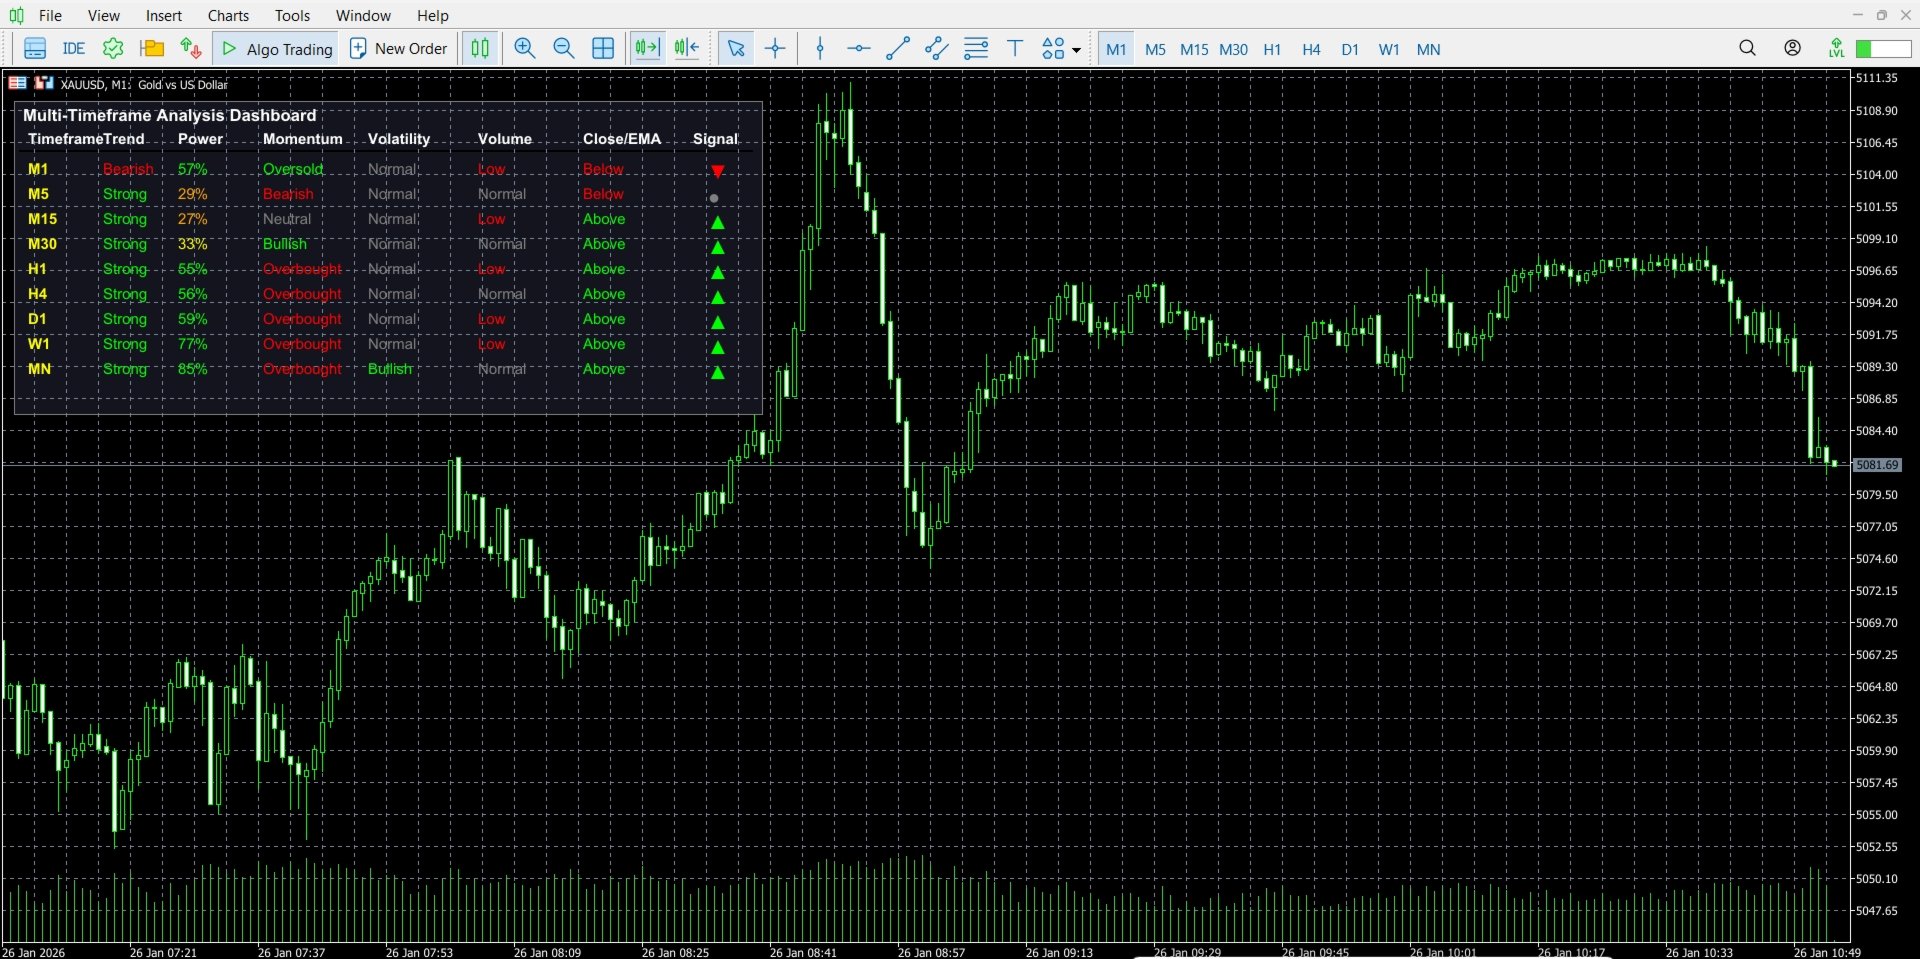
Task: Draw a horizontal line on the chart
Action: [859, 48]
